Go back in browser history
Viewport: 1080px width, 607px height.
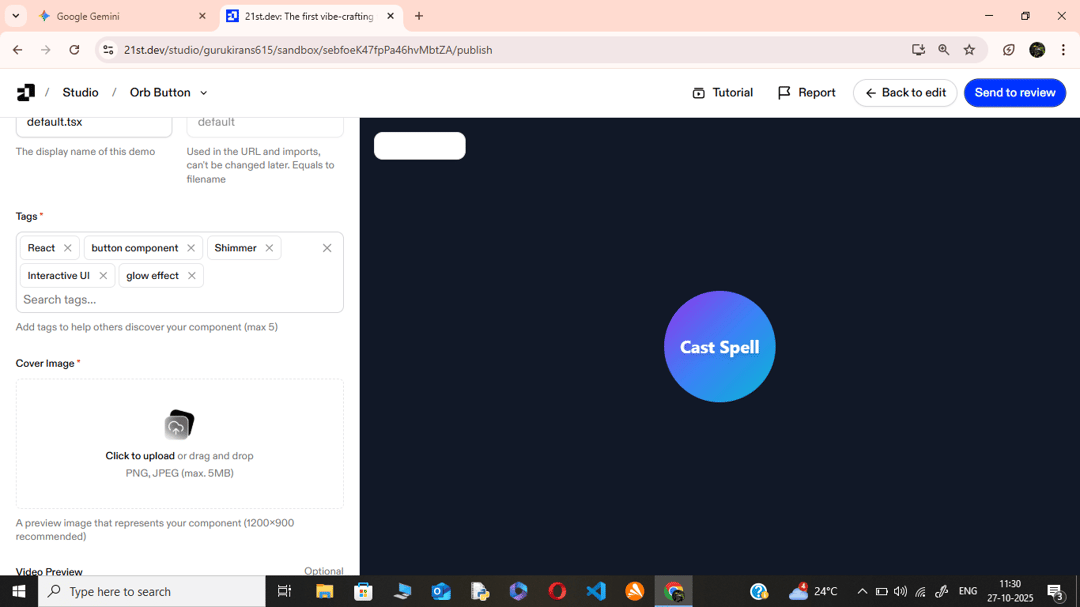[x=18, y=50]
